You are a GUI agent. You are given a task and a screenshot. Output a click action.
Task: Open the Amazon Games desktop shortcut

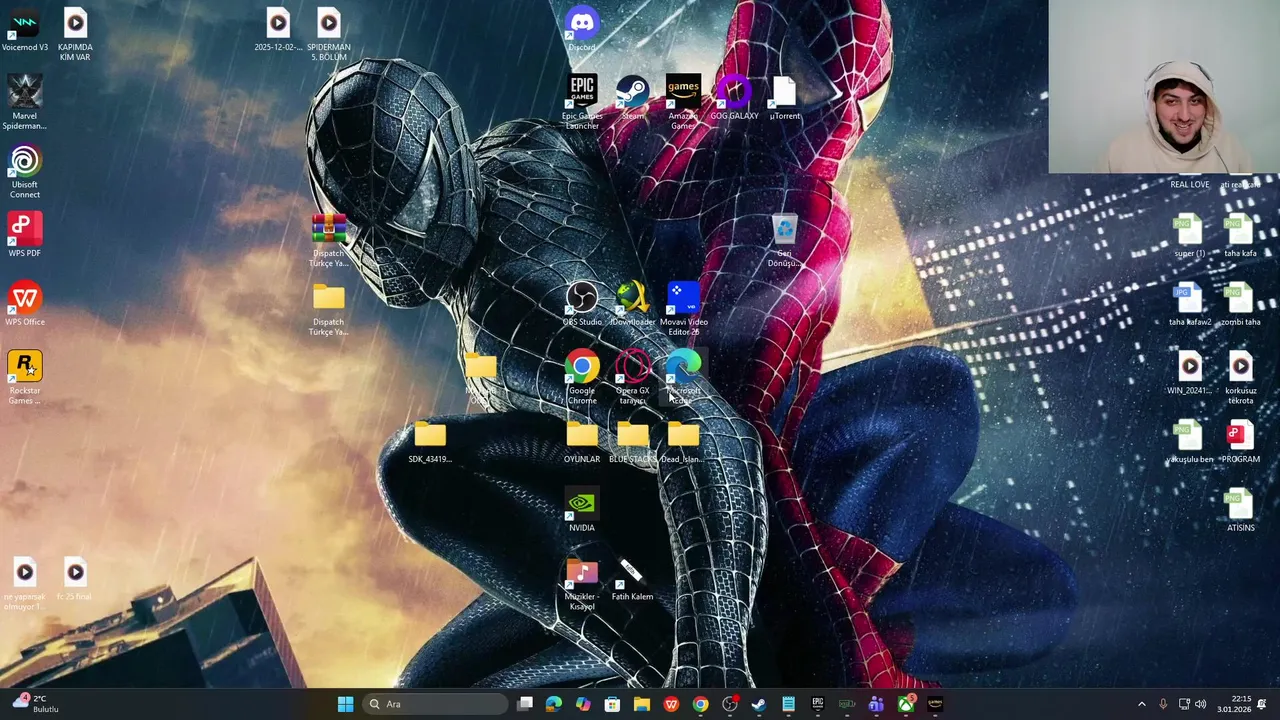click(x=683, y=102)
